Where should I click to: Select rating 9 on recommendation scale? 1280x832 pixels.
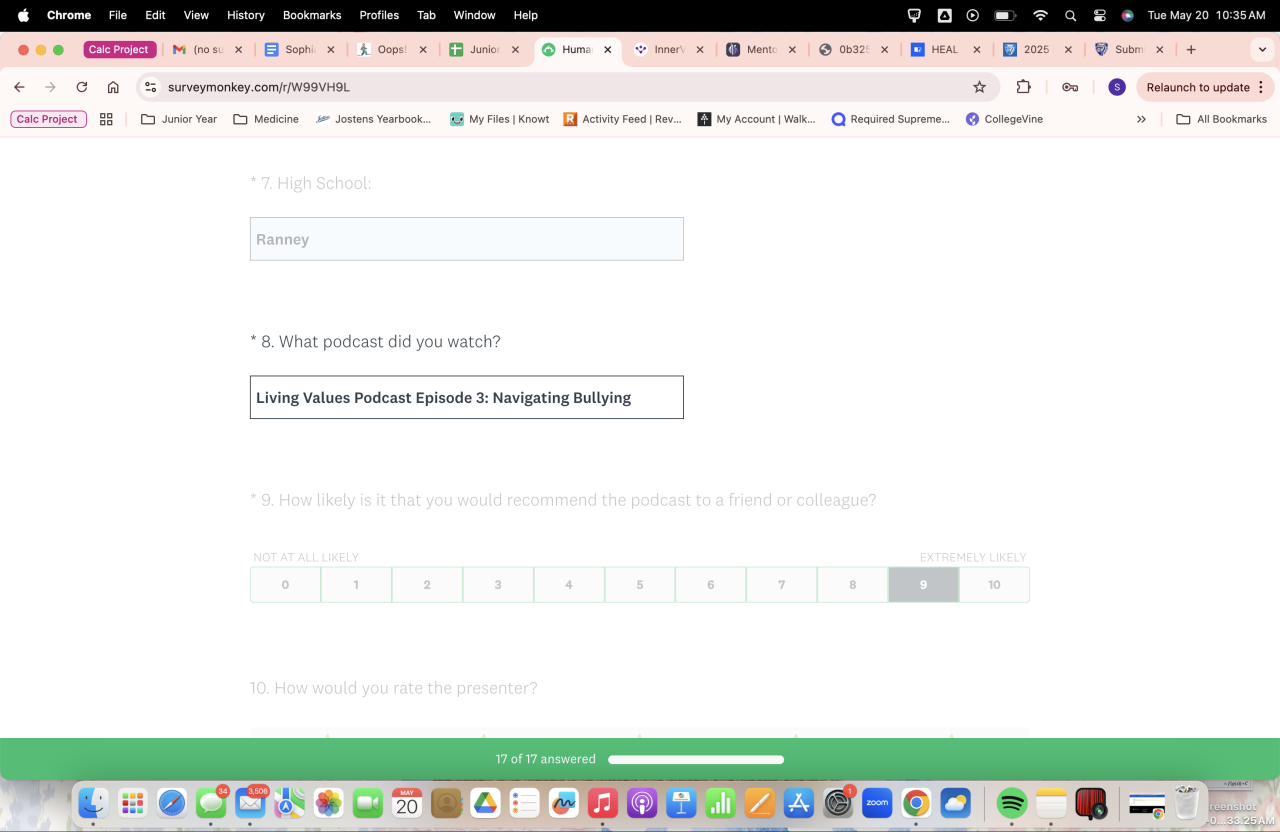coord(923,585)
